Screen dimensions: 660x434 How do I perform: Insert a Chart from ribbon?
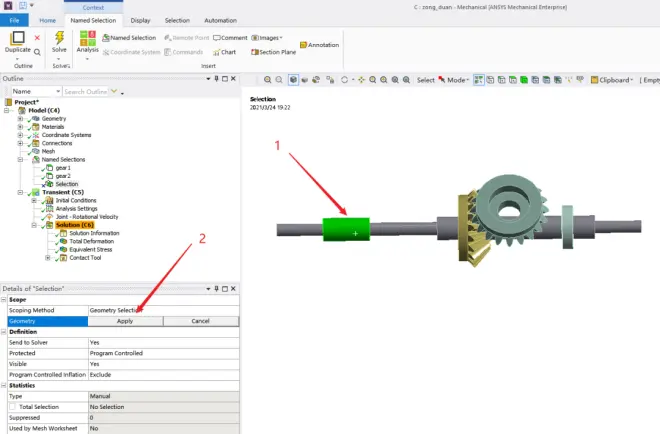[x=224, y=52]
